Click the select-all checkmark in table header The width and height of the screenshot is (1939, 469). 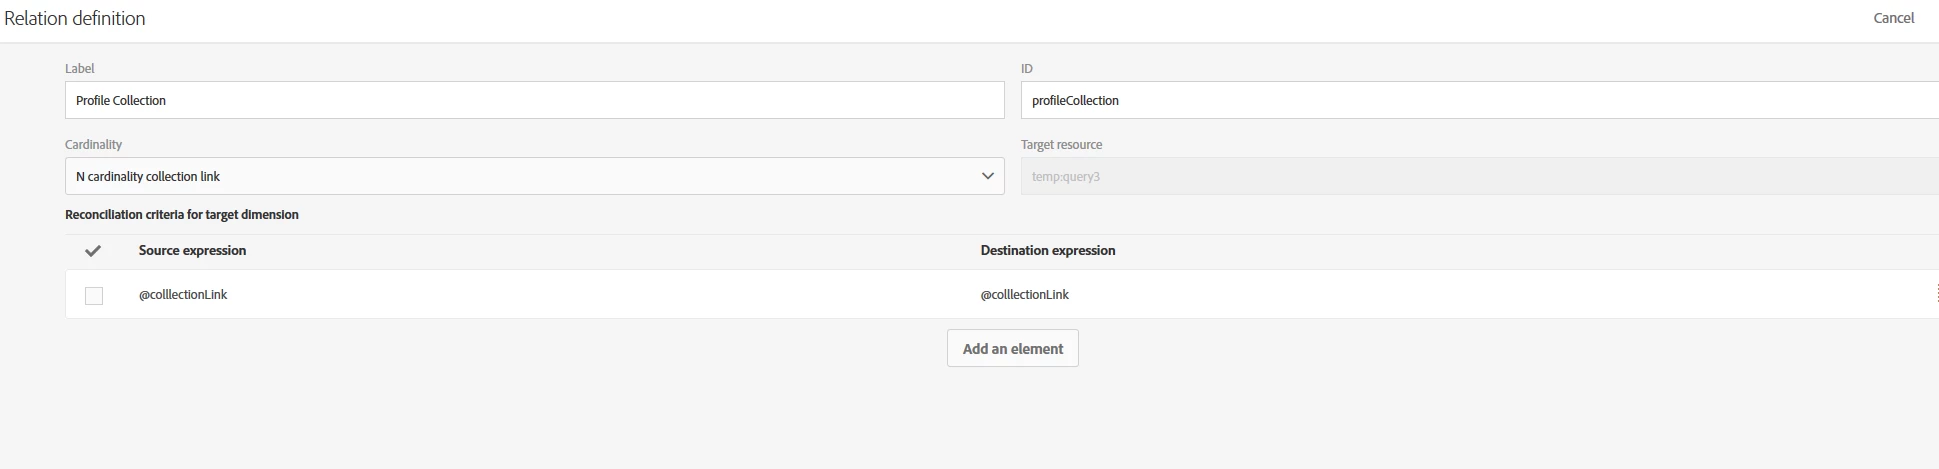(x=93, y=251)
